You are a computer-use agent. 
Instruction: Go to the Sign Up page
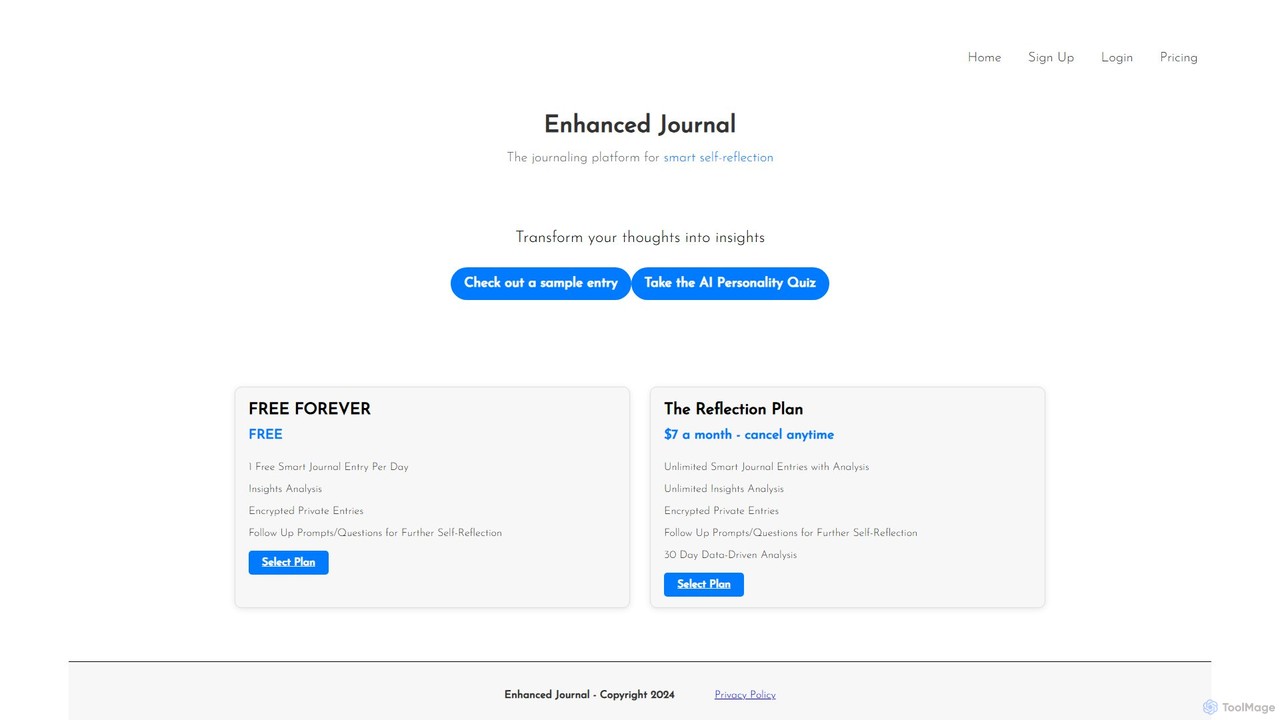coord(1051,57)
